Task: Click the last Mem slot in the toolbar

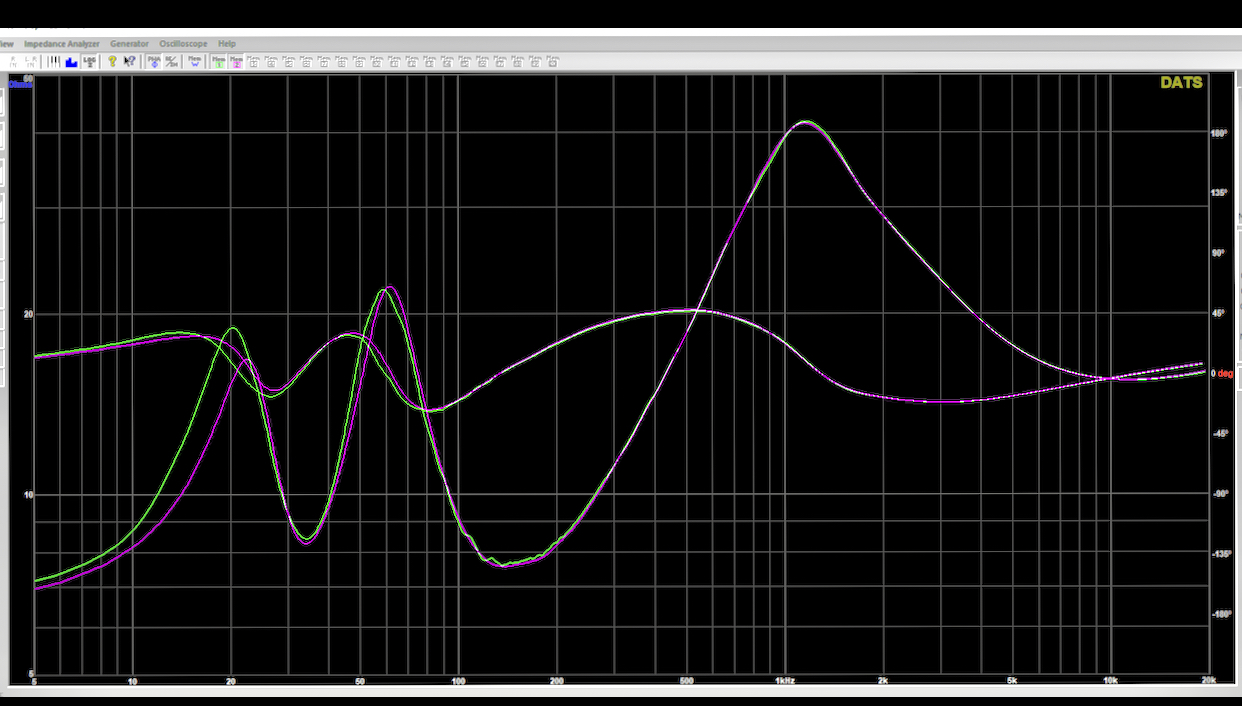Action: (x=553, y=61)
